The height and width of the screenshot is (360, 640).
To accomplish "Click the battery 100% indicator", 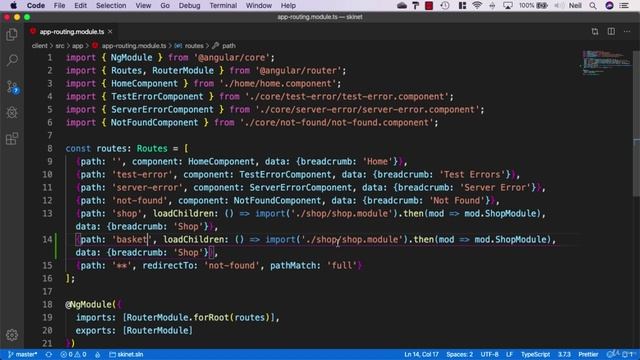I will coord(533,5).
